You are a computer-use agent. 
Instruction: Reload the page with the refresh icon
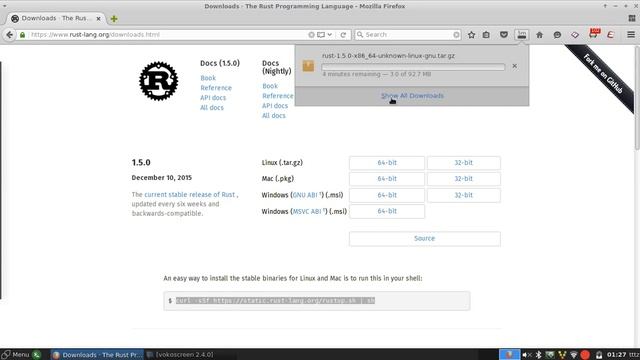point(343,35)
